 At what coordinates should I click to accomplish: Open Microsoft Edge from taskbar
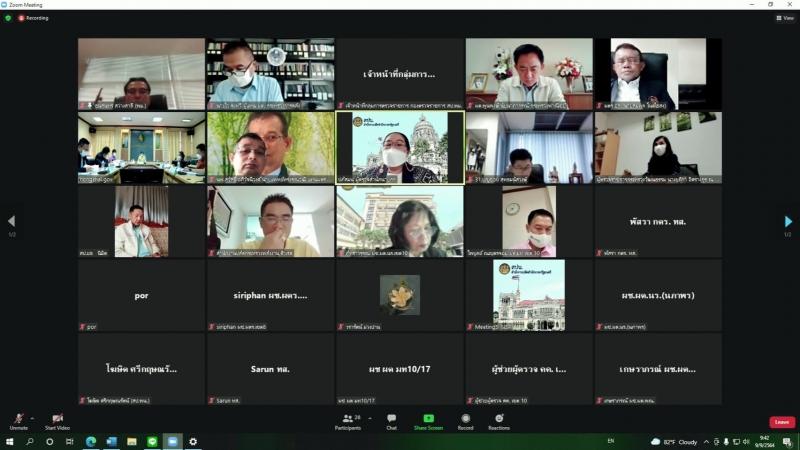coord(91,441)
